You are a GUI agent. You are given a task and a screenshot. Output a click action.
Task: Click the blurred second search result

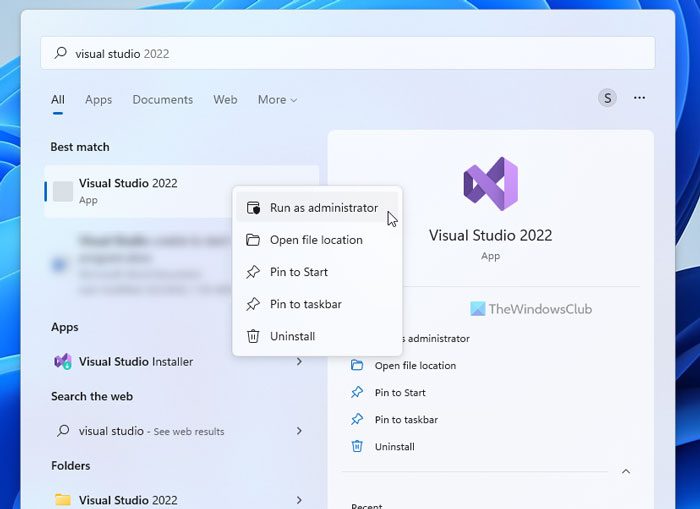[x=141, y=265]
